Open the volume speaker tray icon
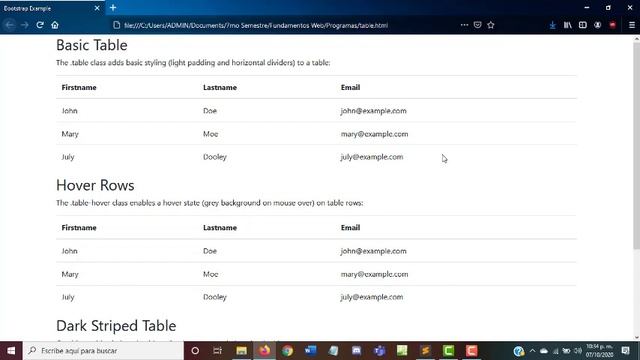The width and height of the screenshot is (640, 360). pos(578,351)
